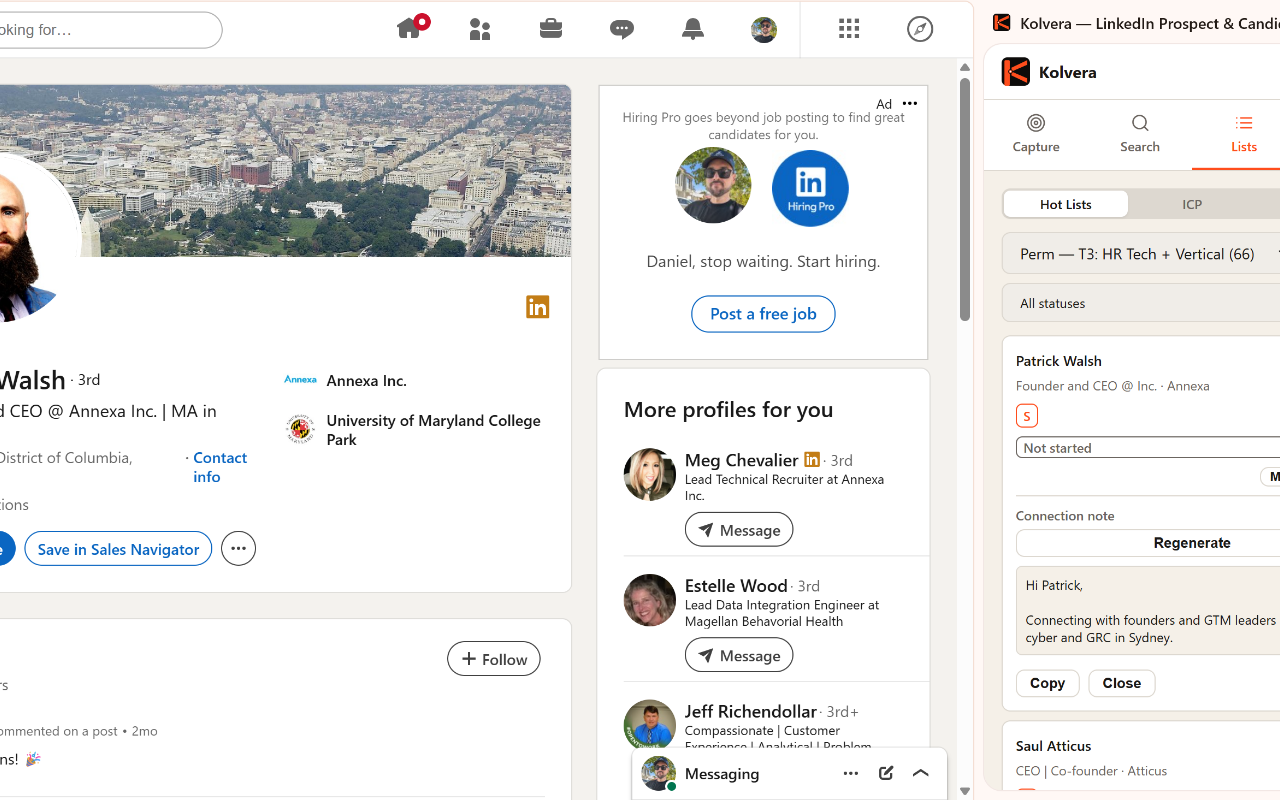
Task: Open Jeff Richendollar profile name
Action: coord(751,711)
